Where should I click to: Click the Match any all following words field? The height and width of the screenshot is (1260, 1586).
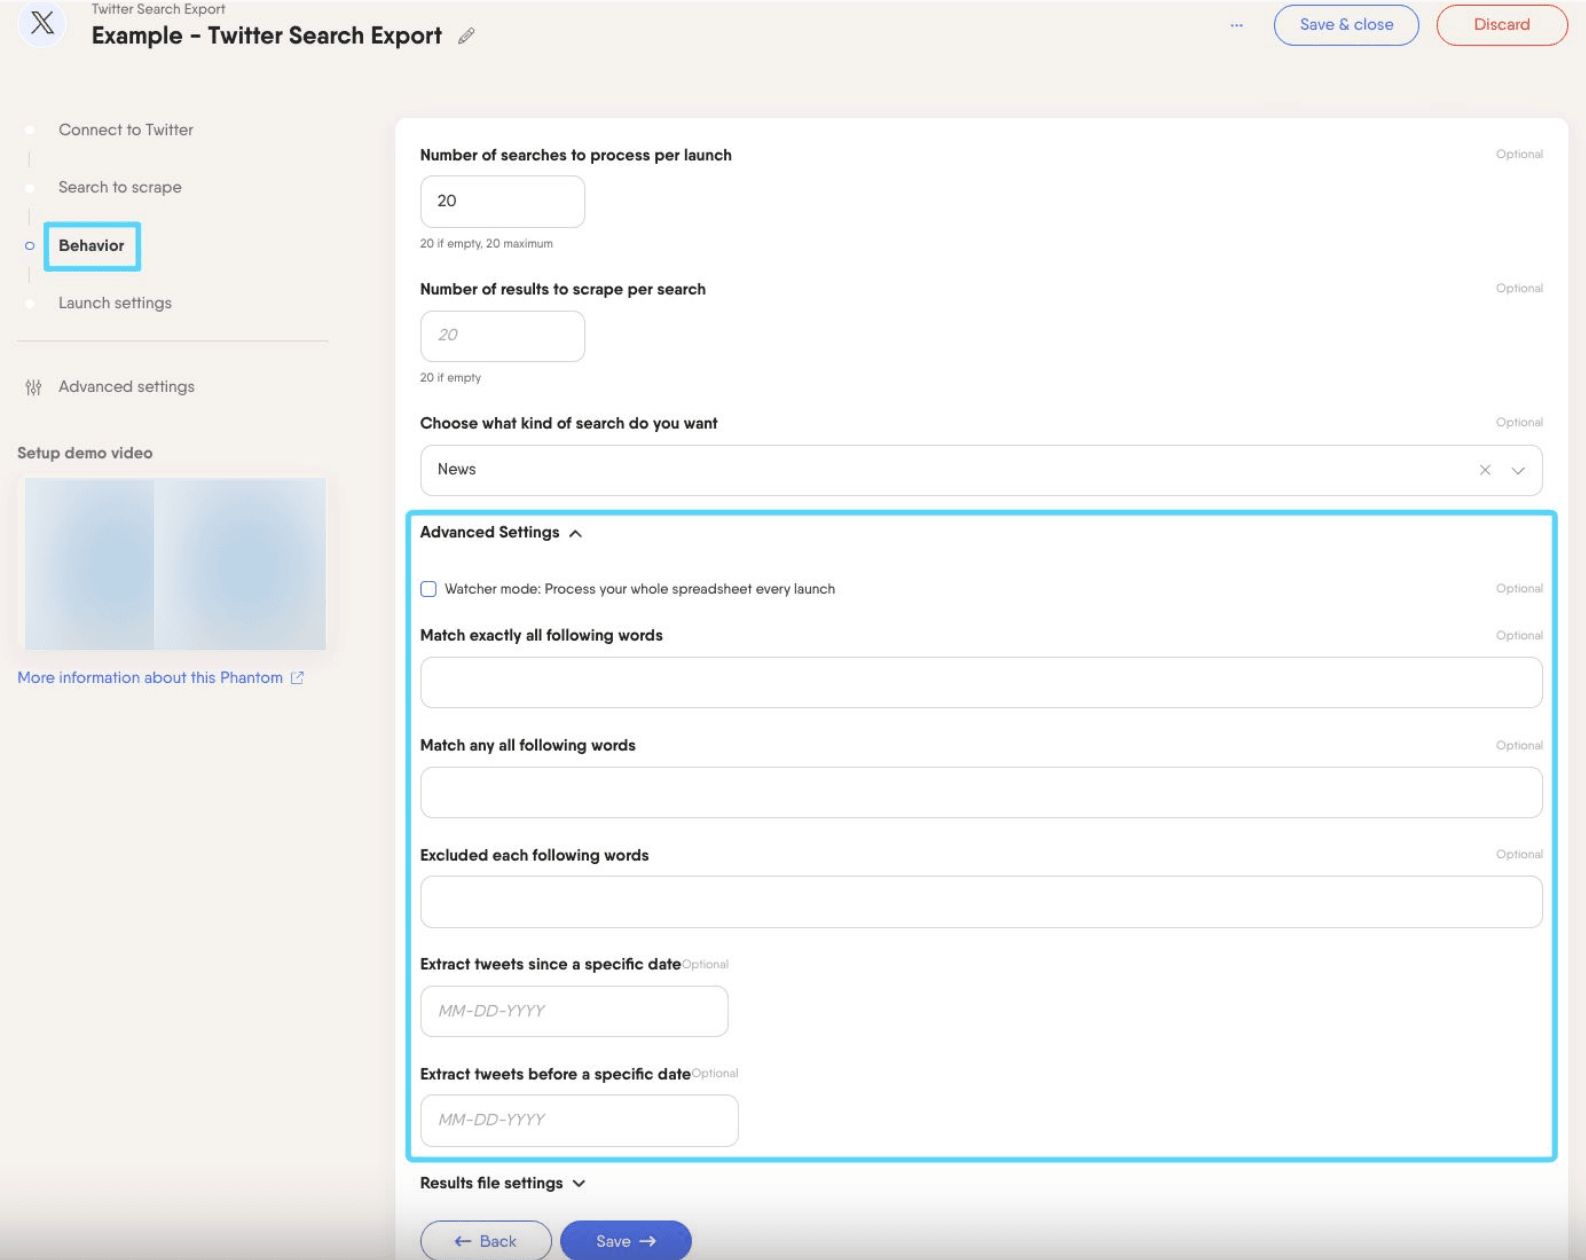(x=981, y=793)
